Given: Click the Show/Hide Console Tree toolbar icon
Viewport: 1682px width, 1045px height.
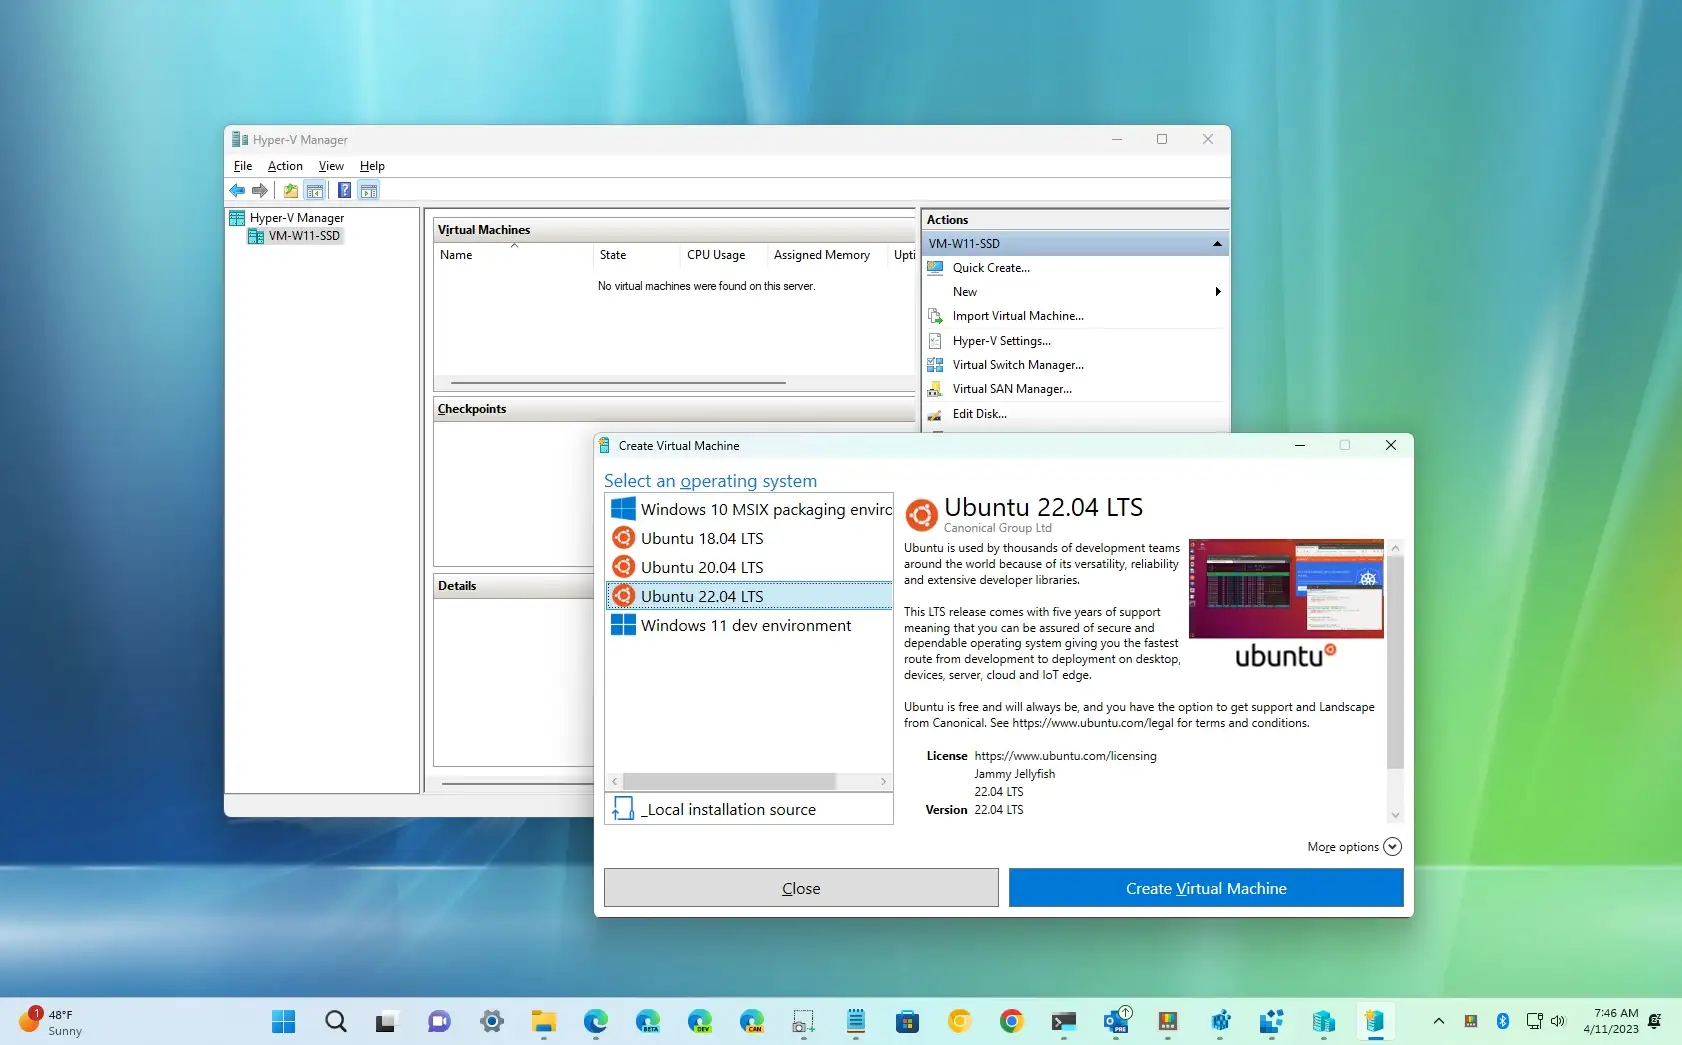Looking at the screenshot, I should tap(315, 190).
